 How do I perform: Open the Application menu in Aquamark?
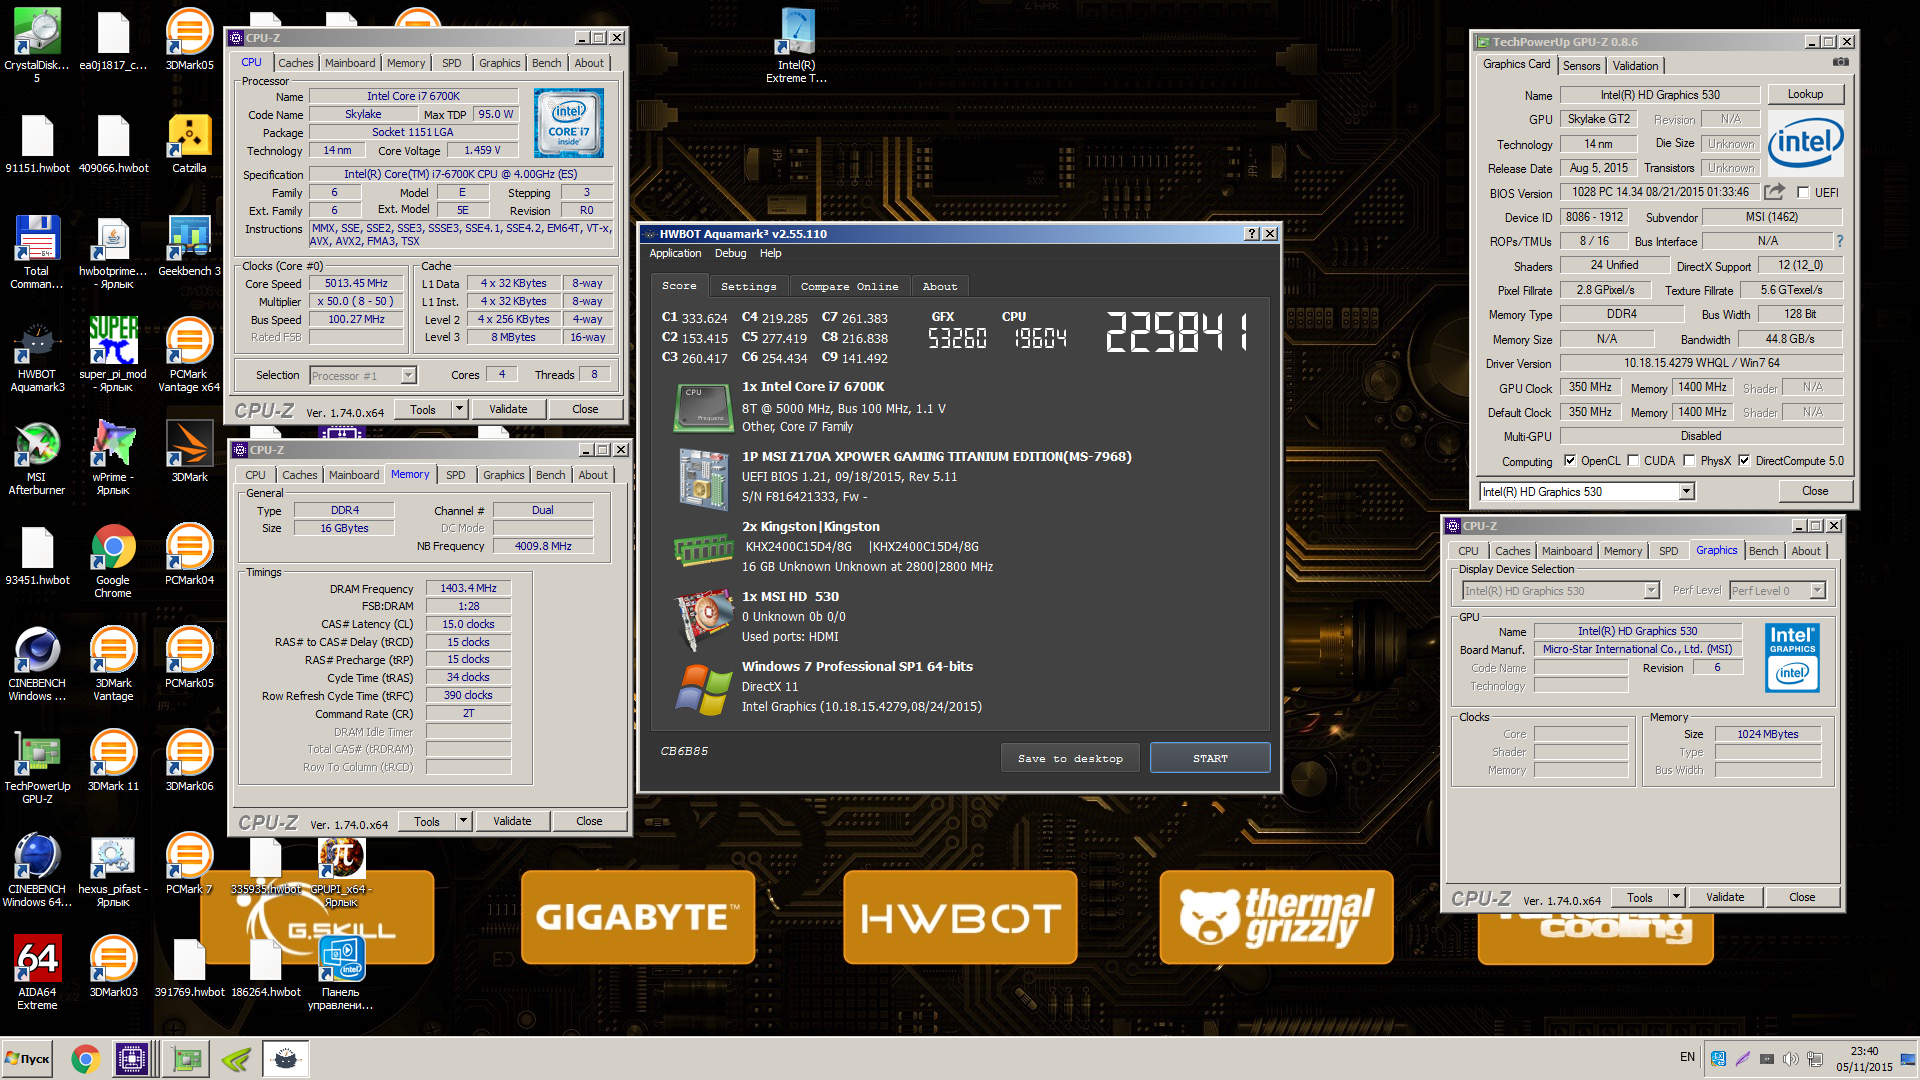point(675,253)
